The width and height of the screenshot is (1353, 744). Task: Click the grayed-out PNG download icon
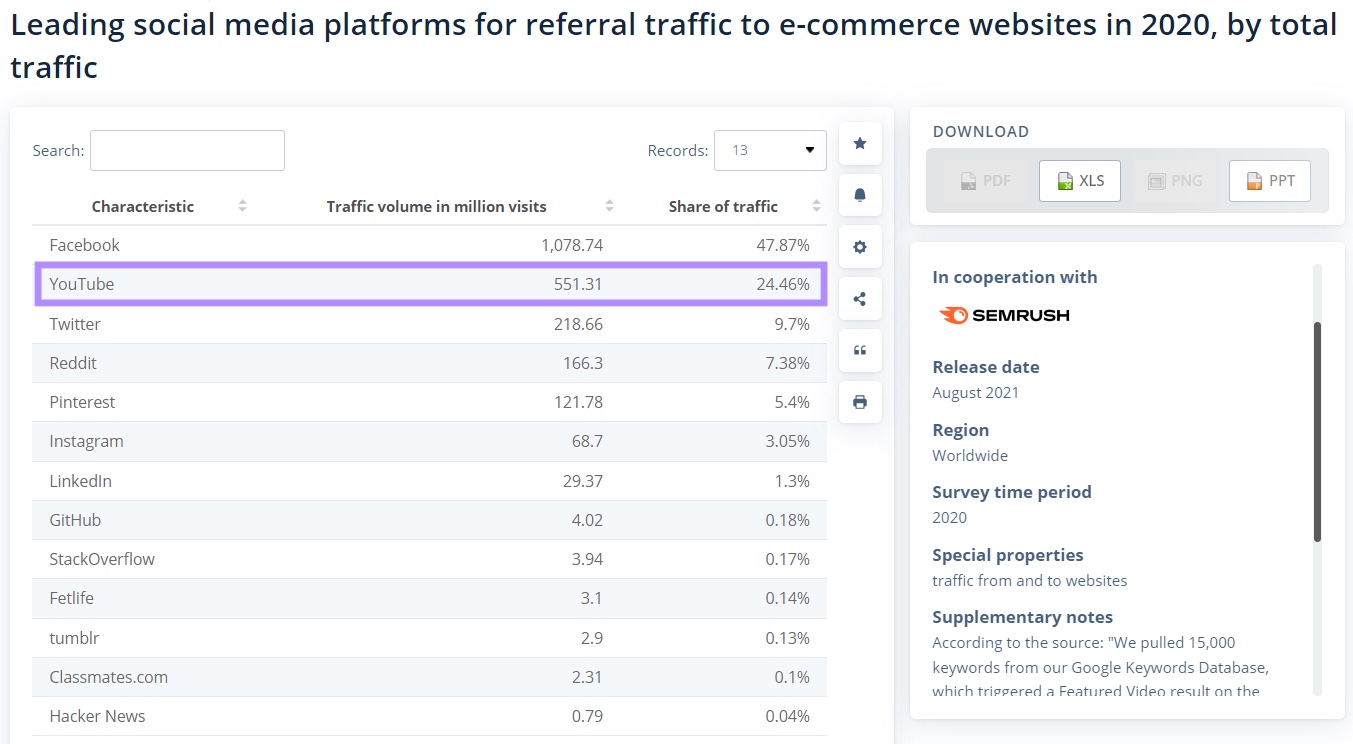tap(1174, 181)
